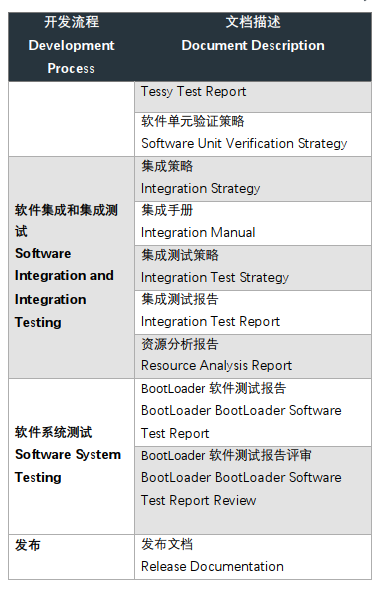Click the Document Description column header
Screen dimensions: 383x596
point(253,47)
